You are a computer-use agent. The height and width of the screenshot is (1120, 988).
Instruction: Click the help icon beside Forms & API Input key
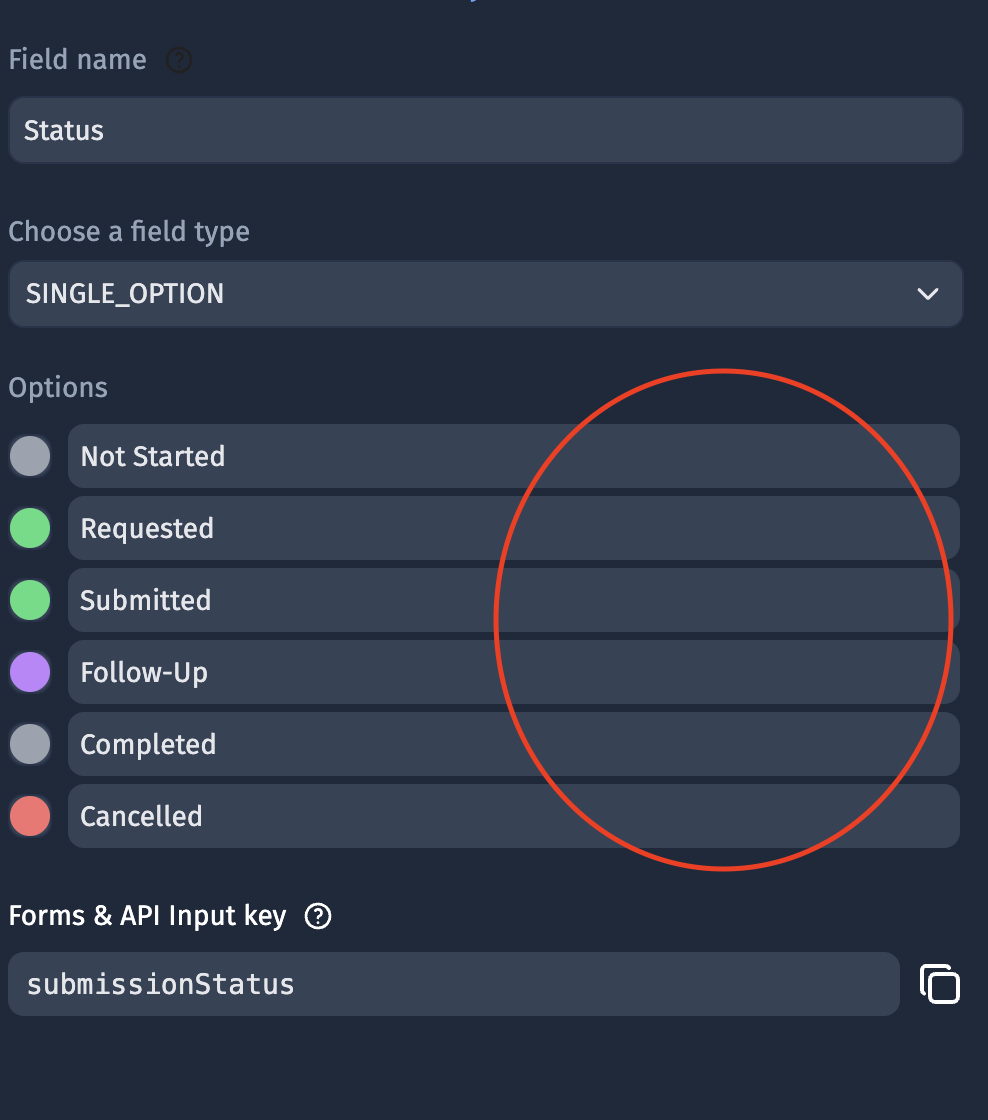tap(318, 916)
